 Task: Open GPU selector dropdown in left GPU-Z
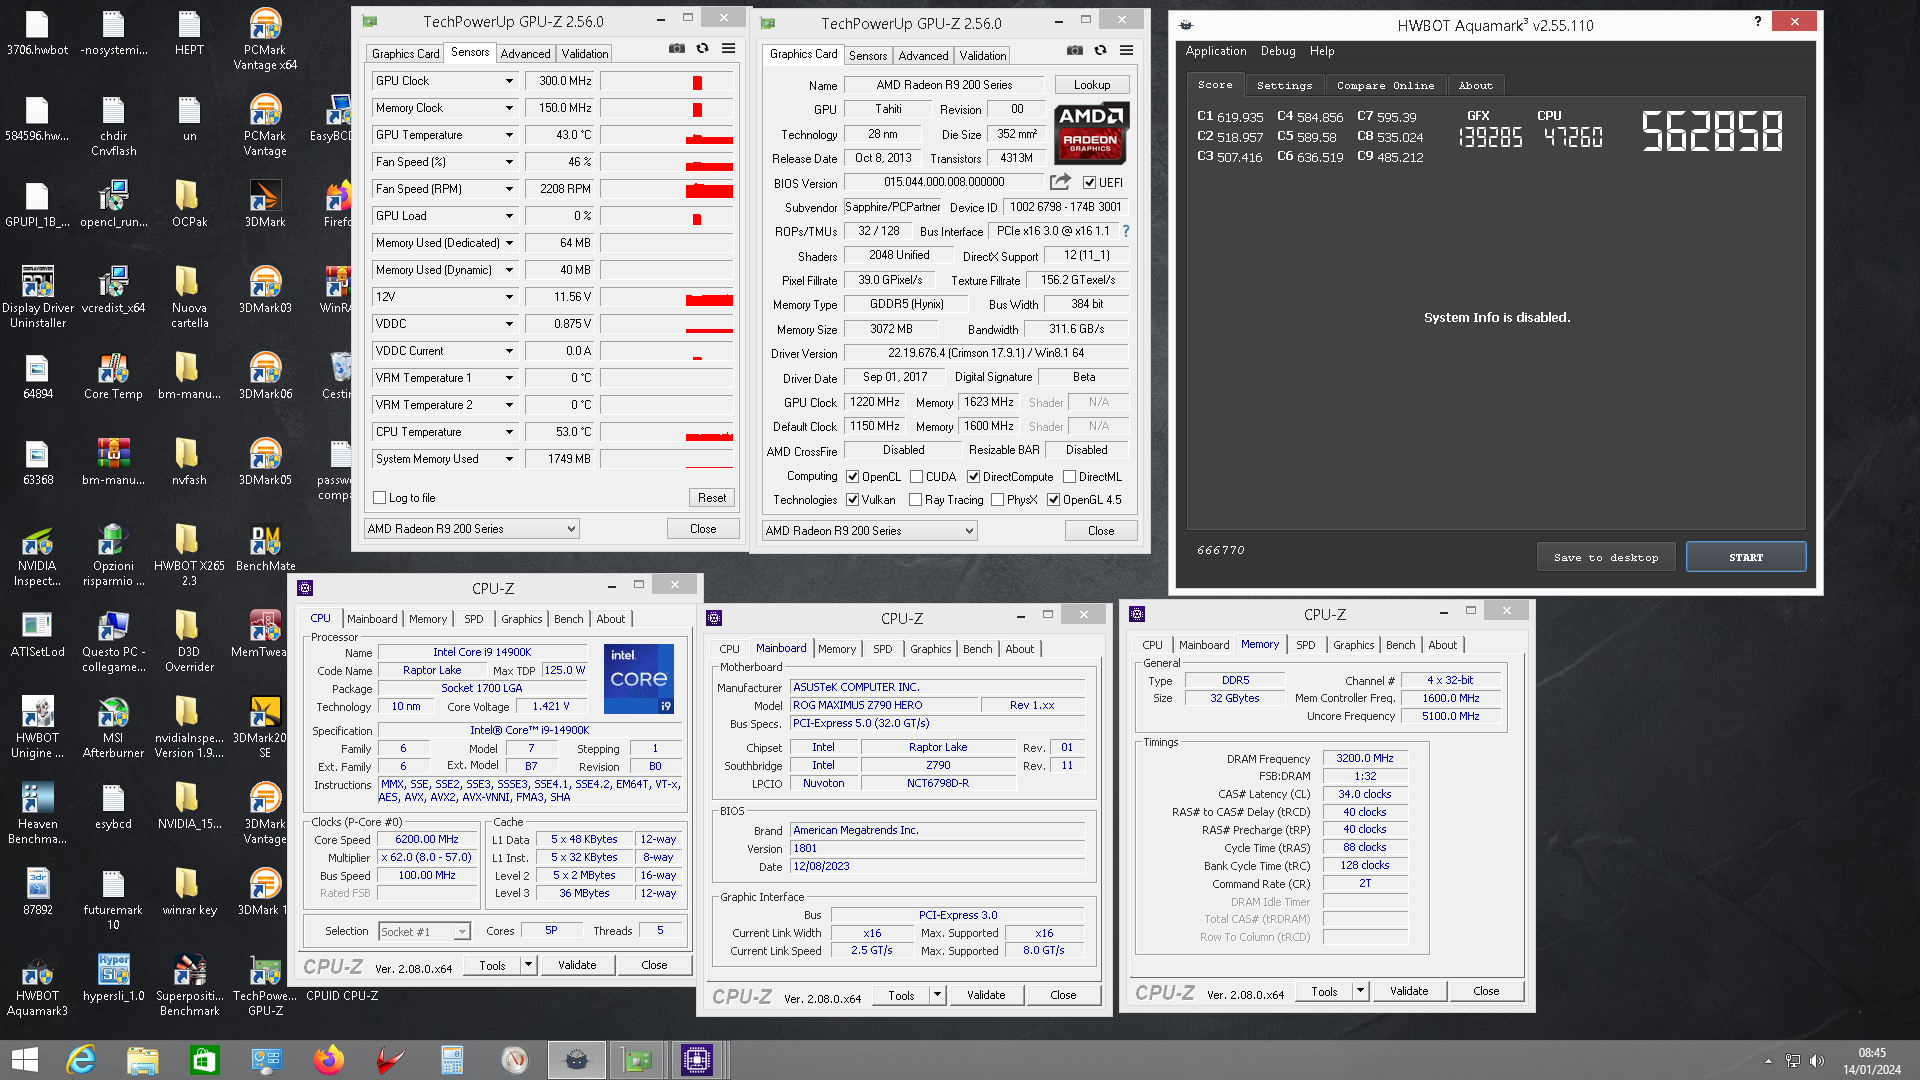(x=472, y=529)
